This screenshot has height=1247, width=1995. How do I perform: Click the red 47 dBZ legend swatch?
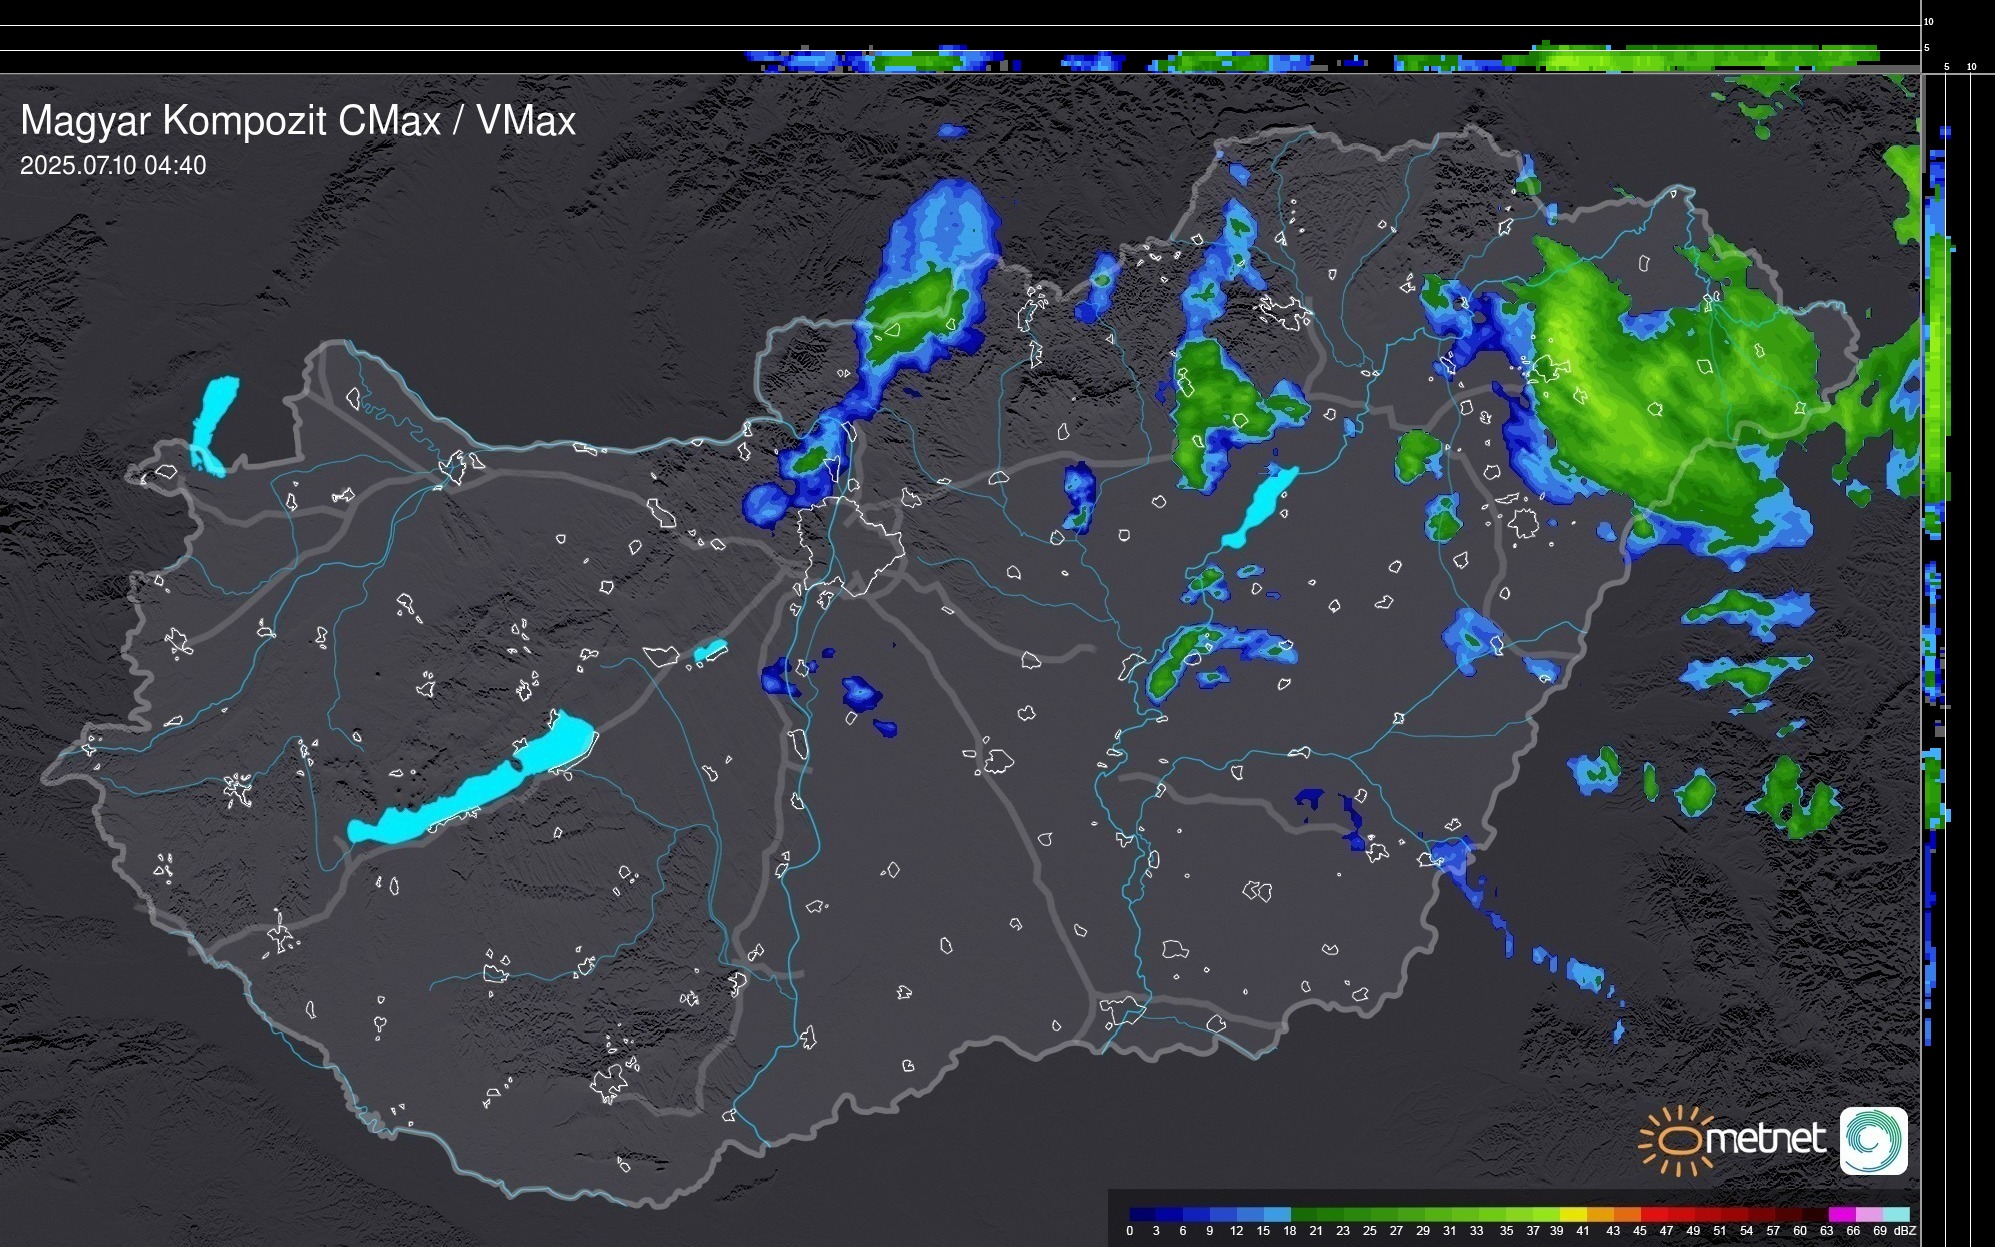(1679, 1214)
